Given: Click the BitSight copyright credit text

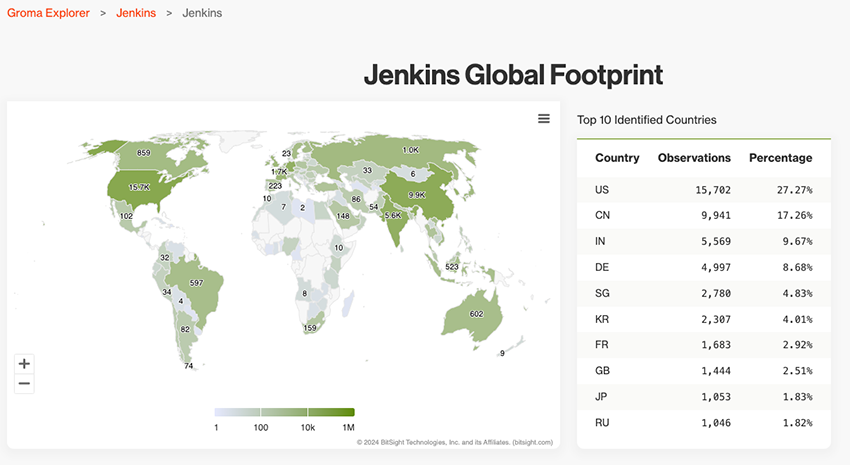Looking at the screenshot, I should [455, 442].
